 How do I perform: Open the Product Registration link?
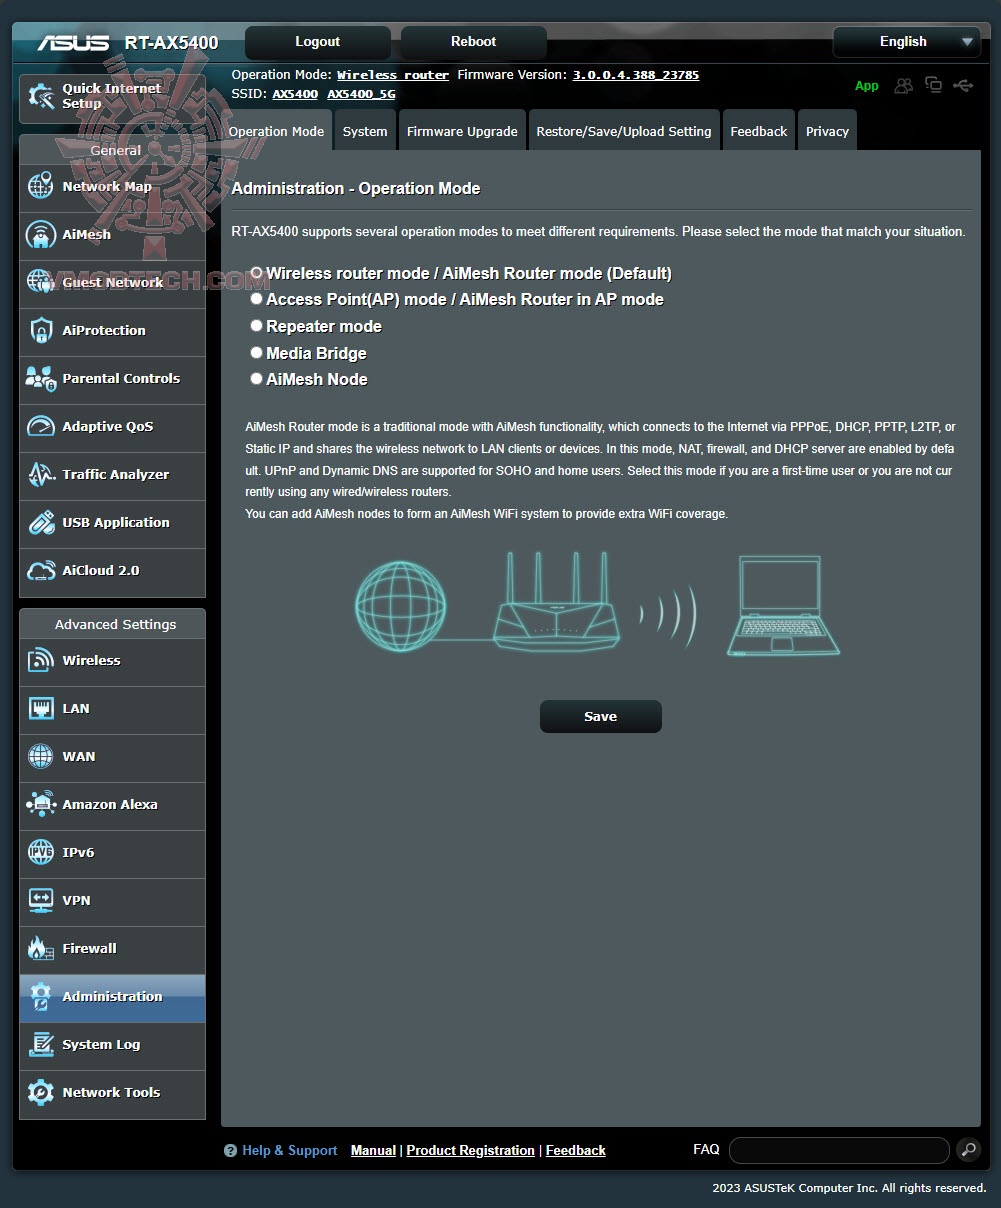pos(470,1151)
